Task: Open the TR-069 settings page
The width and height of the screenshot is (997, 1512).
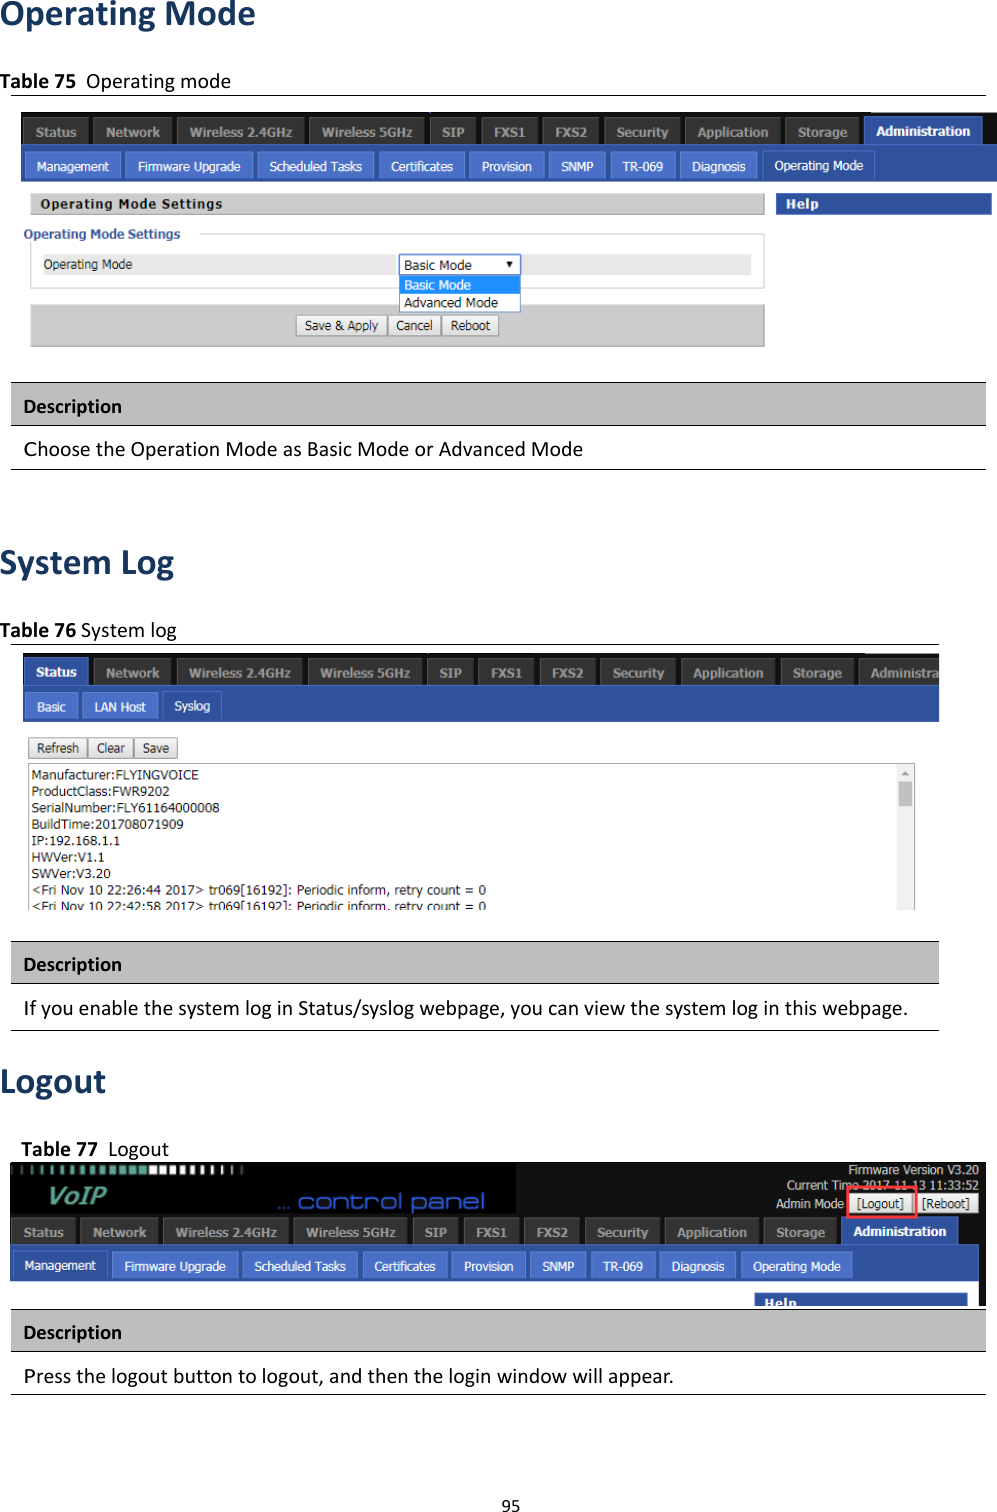Action: pyautogui.click(x=643, y=165)
